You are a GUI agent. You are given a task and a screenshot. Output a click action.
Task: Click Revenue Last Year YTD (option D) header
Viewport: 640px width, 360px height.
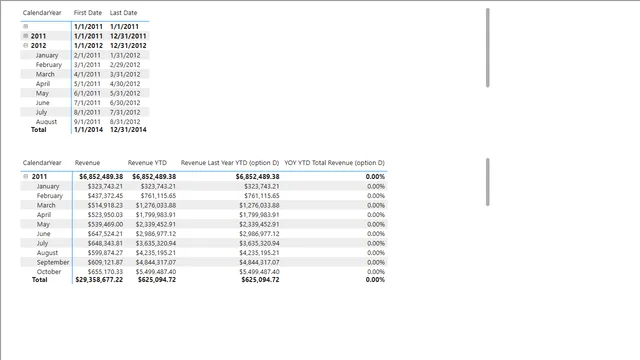[x=230, y=162]
